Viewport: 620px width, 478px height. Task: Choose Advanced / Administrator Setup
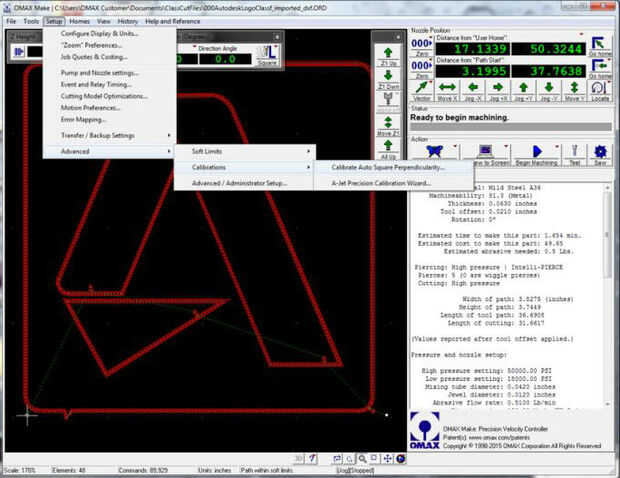244,183
